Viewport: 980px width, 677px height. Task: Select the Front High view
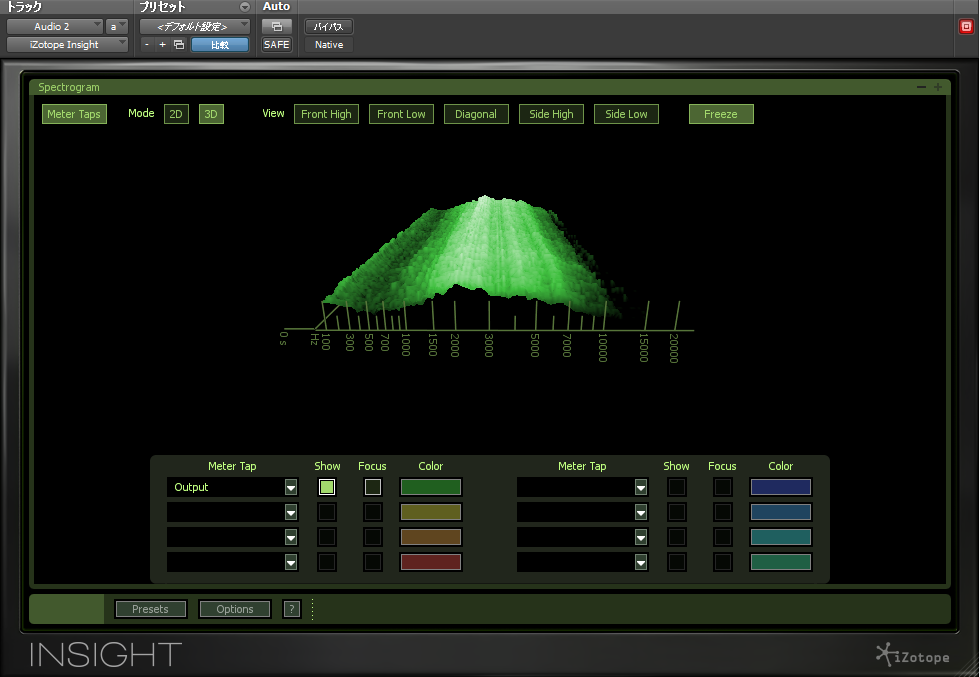[326, 114]
